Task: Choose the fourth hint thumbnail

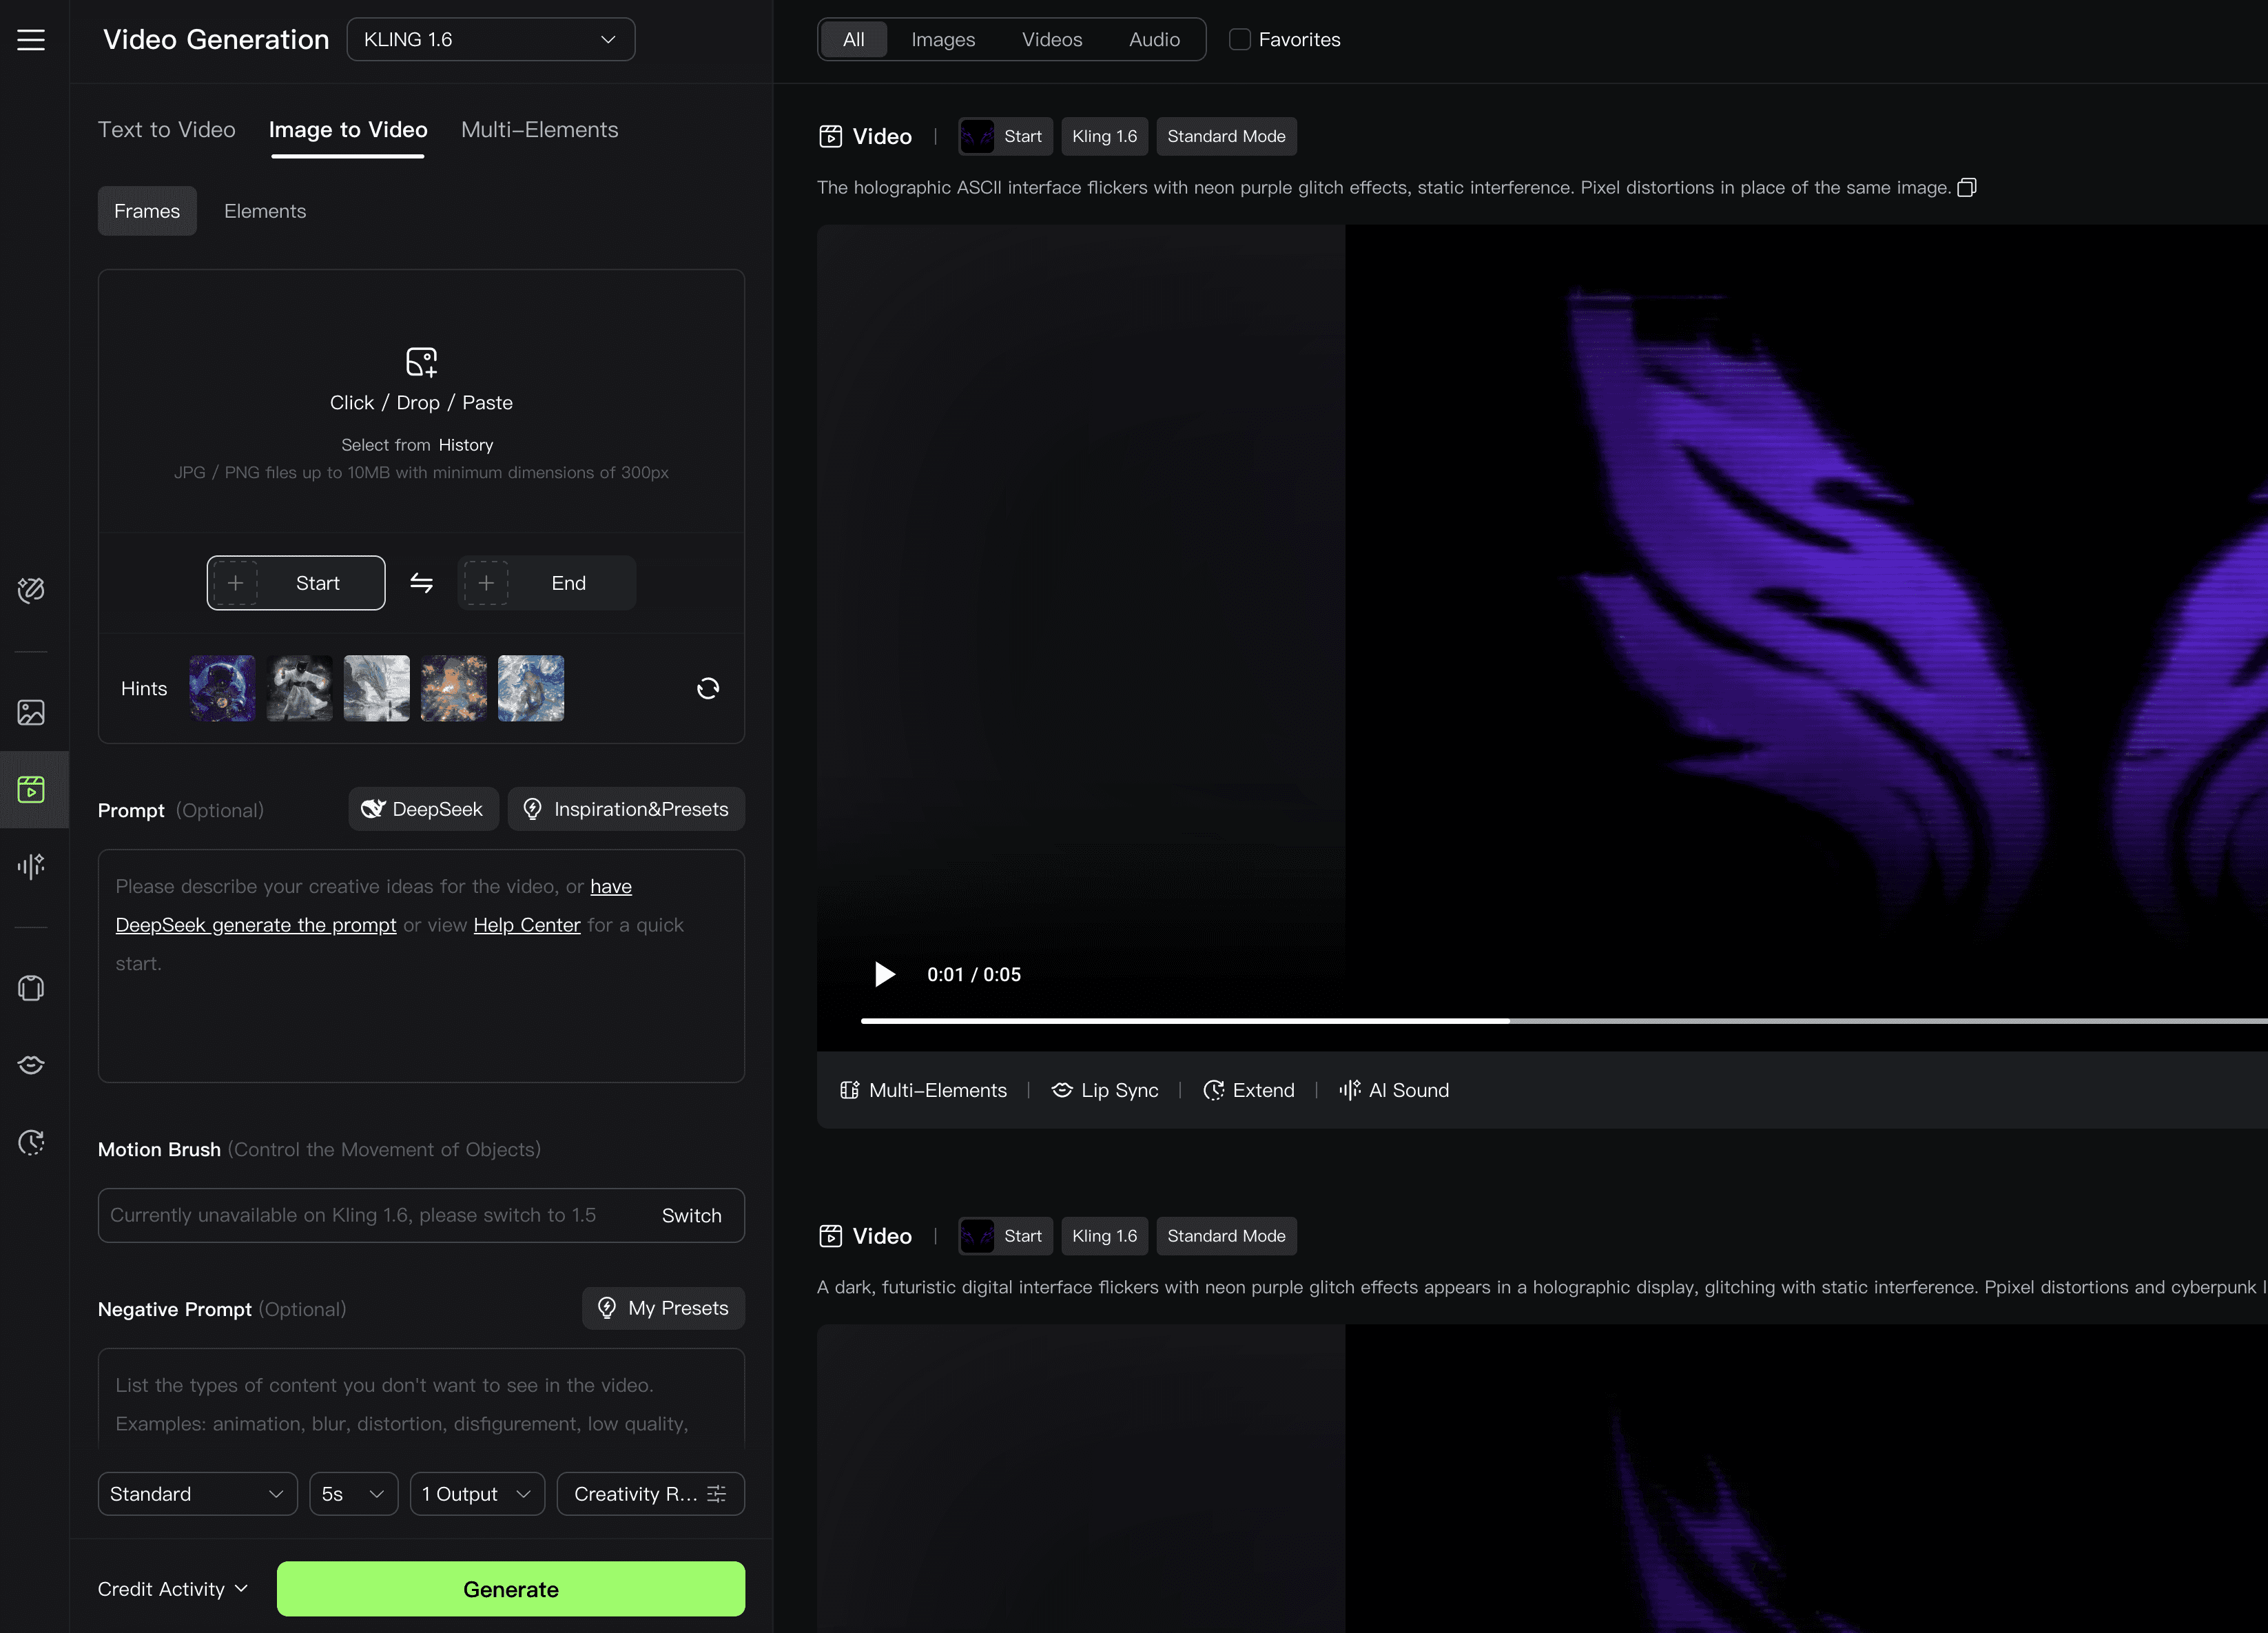Action: click(454, 688)
